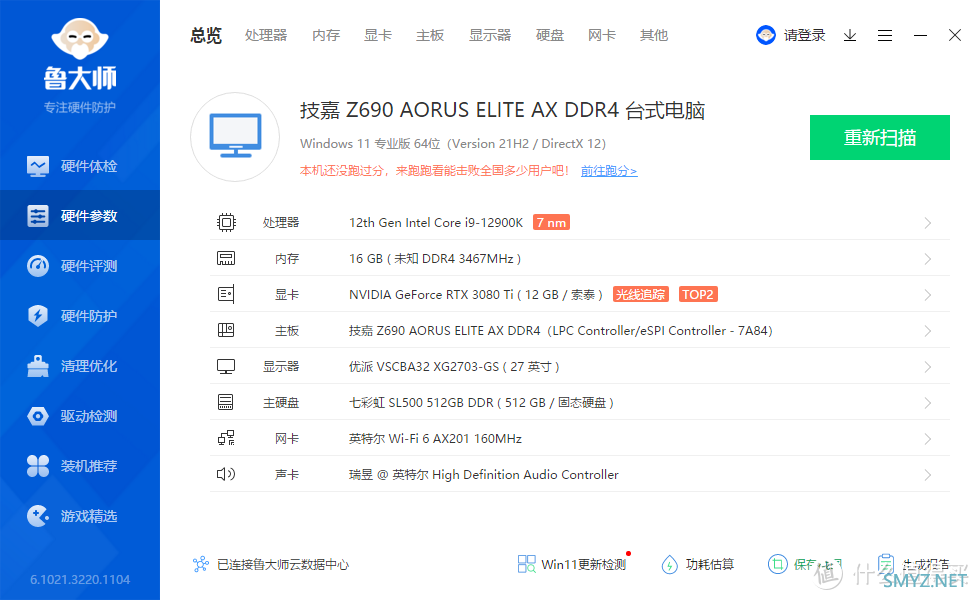Click the processor chip icon

[226, 222]
